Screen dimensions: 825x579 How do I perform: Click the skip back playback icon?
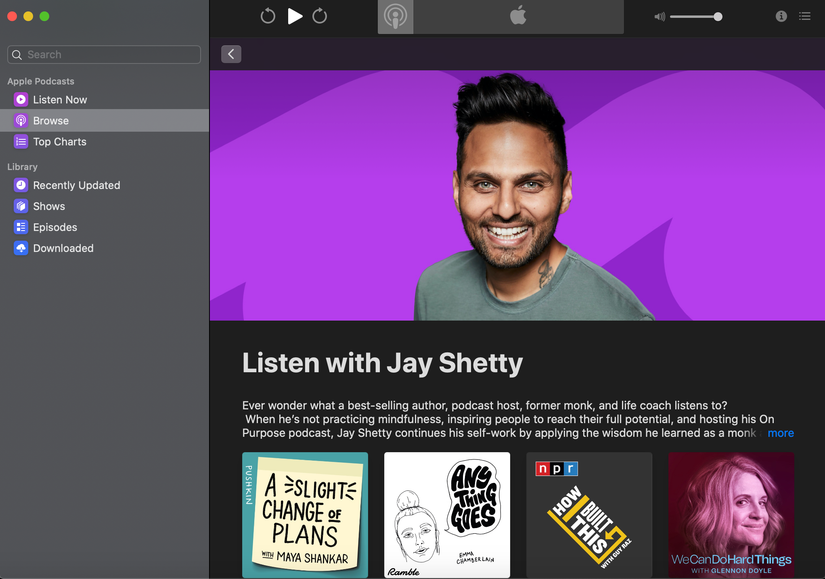[267, 16]
